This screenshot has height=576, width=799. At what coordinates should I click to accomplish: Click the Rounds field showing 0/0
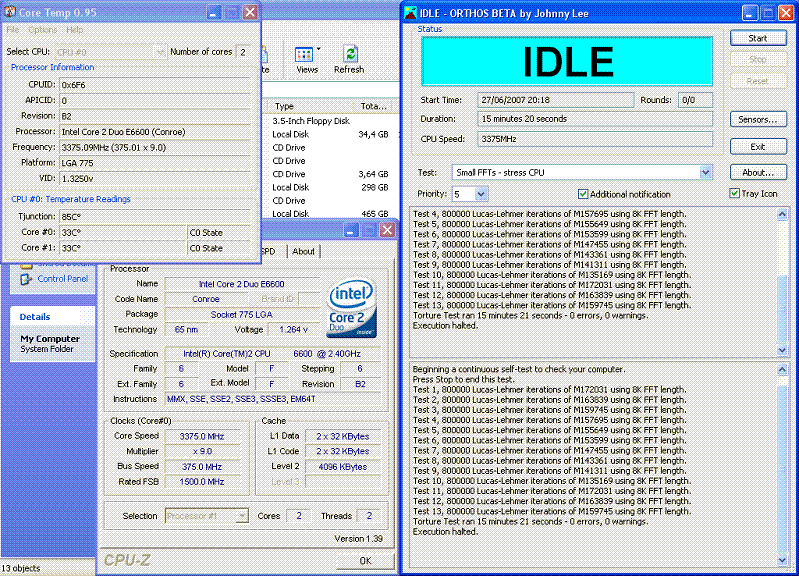pos(696,100)
